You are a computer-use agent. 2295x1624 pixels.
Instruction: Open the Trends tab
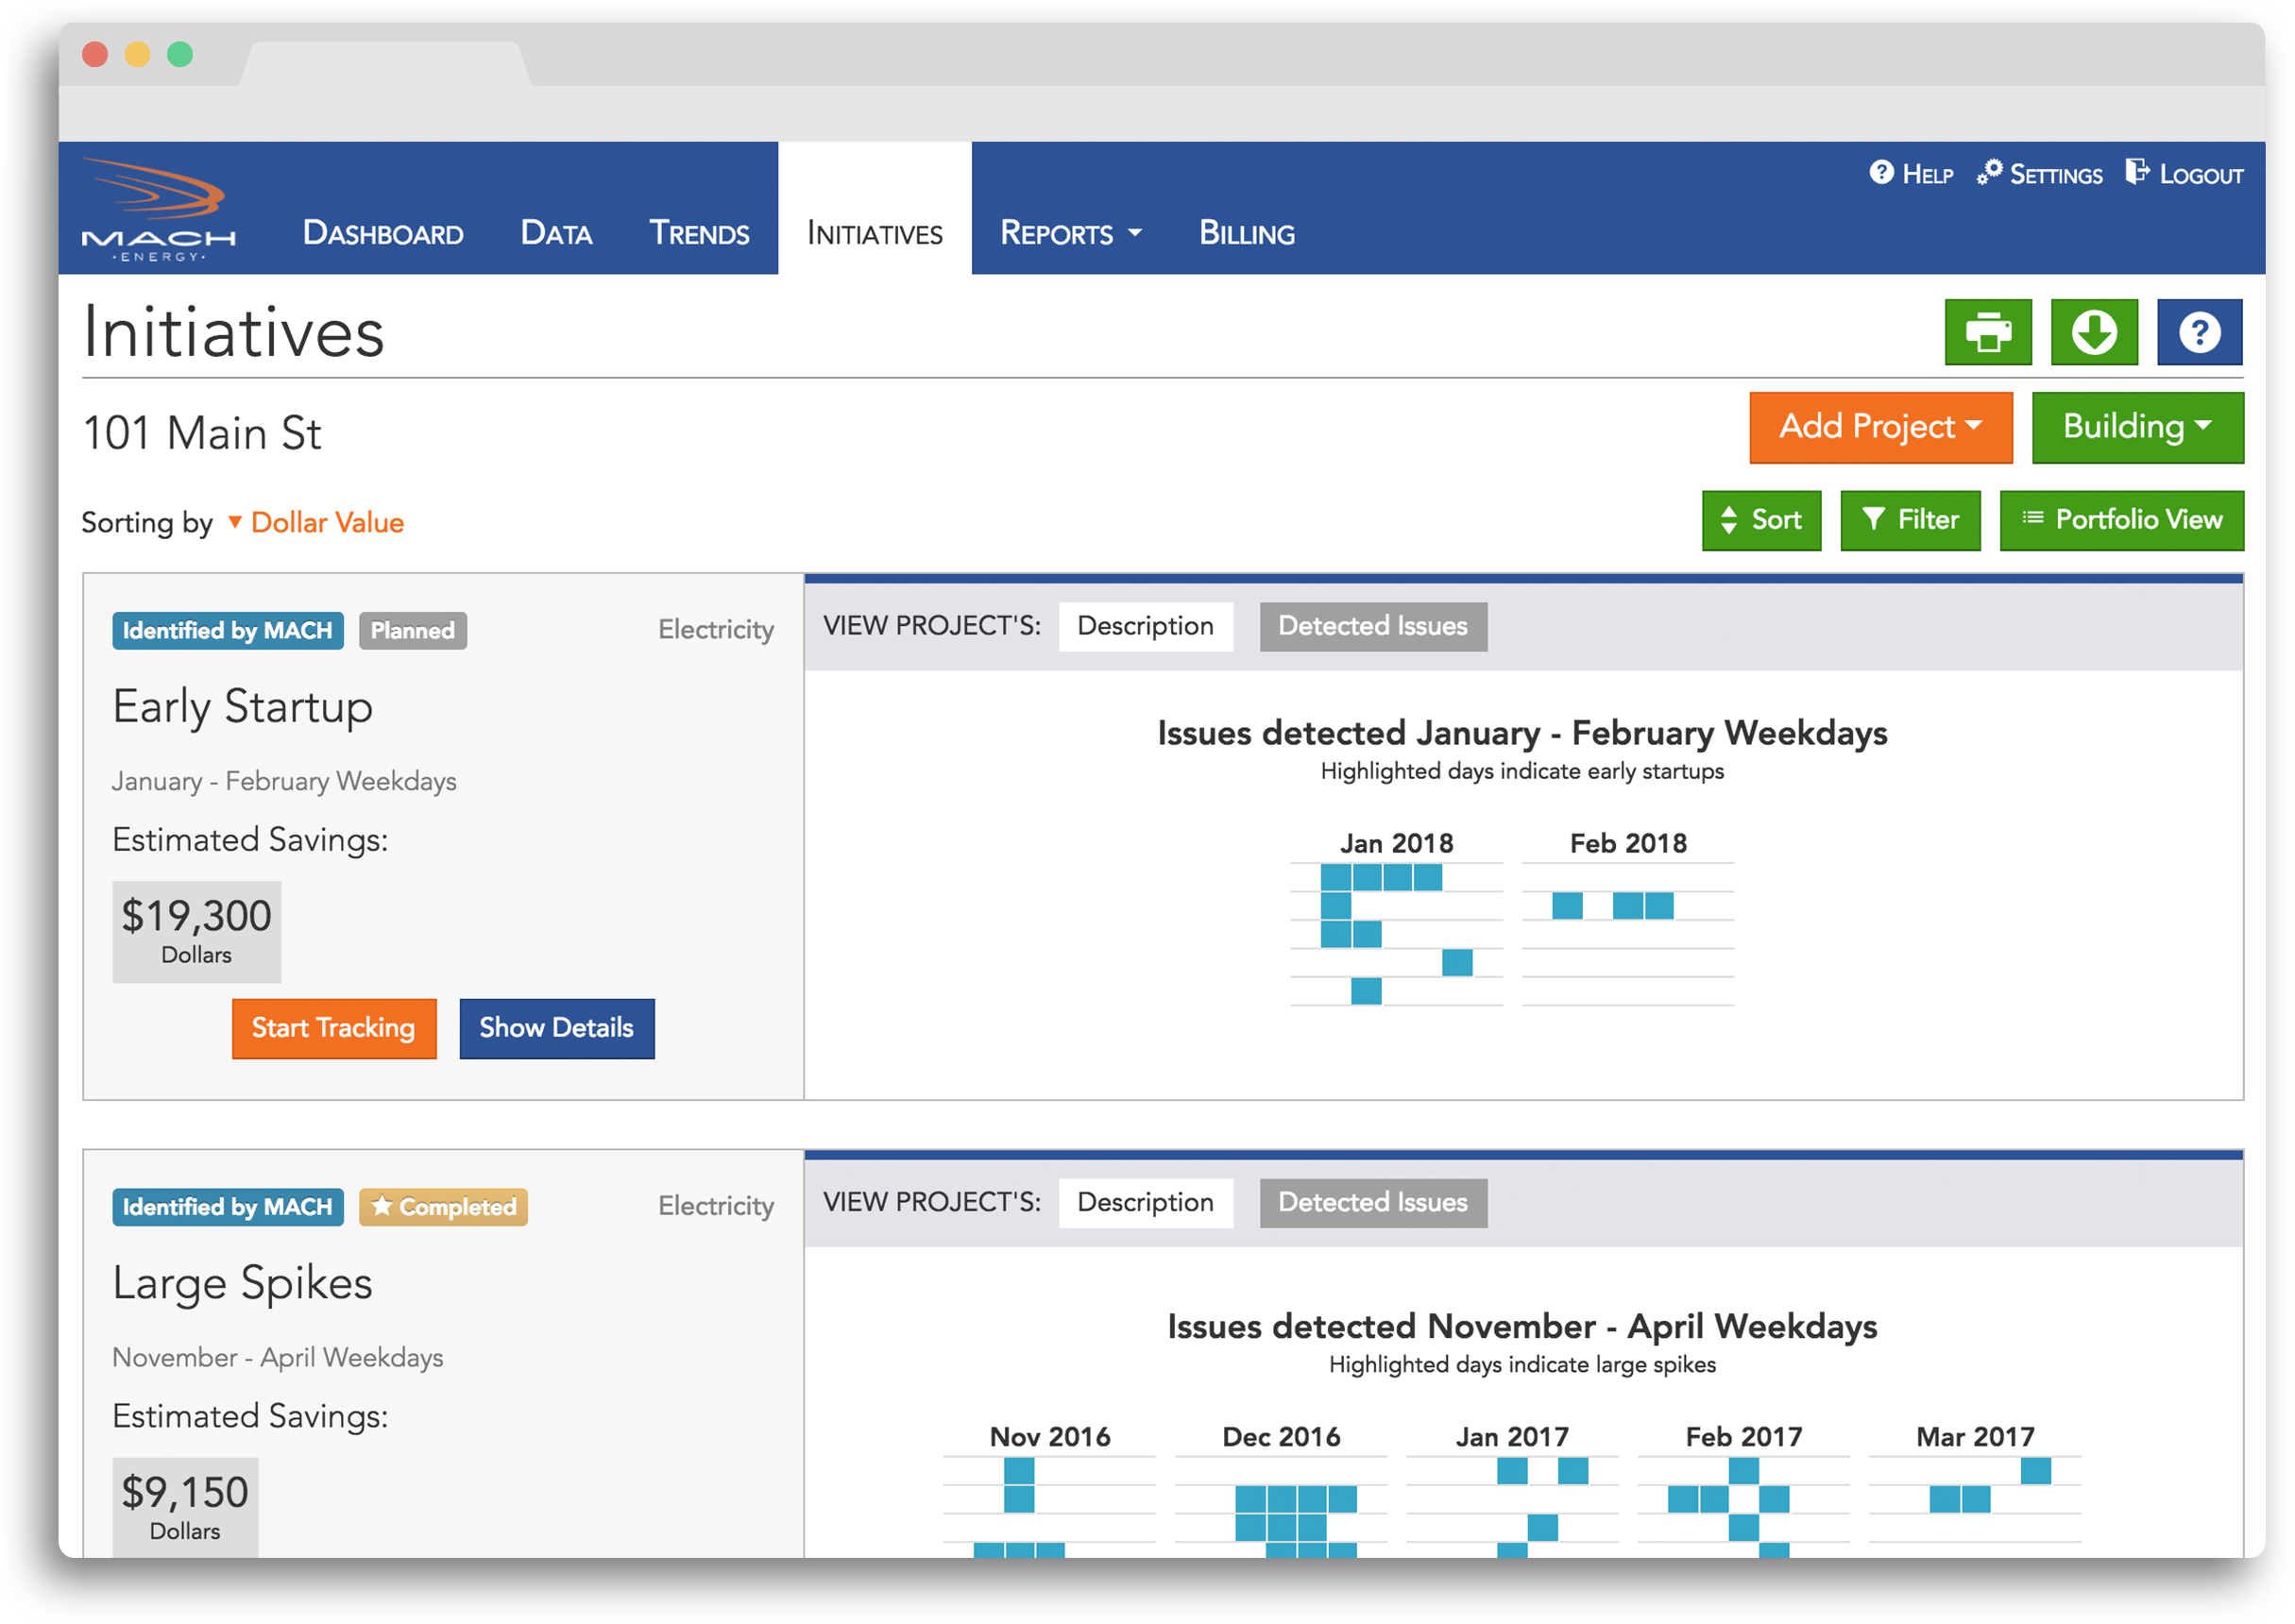point(698,233)
